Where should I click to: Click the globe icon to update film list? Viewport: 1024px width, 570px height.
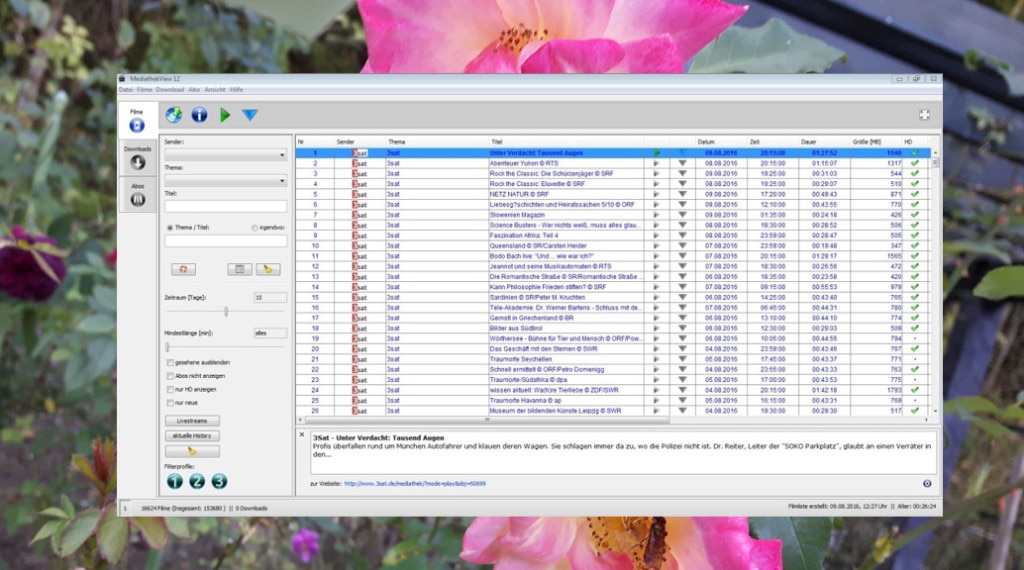point(174,115)
